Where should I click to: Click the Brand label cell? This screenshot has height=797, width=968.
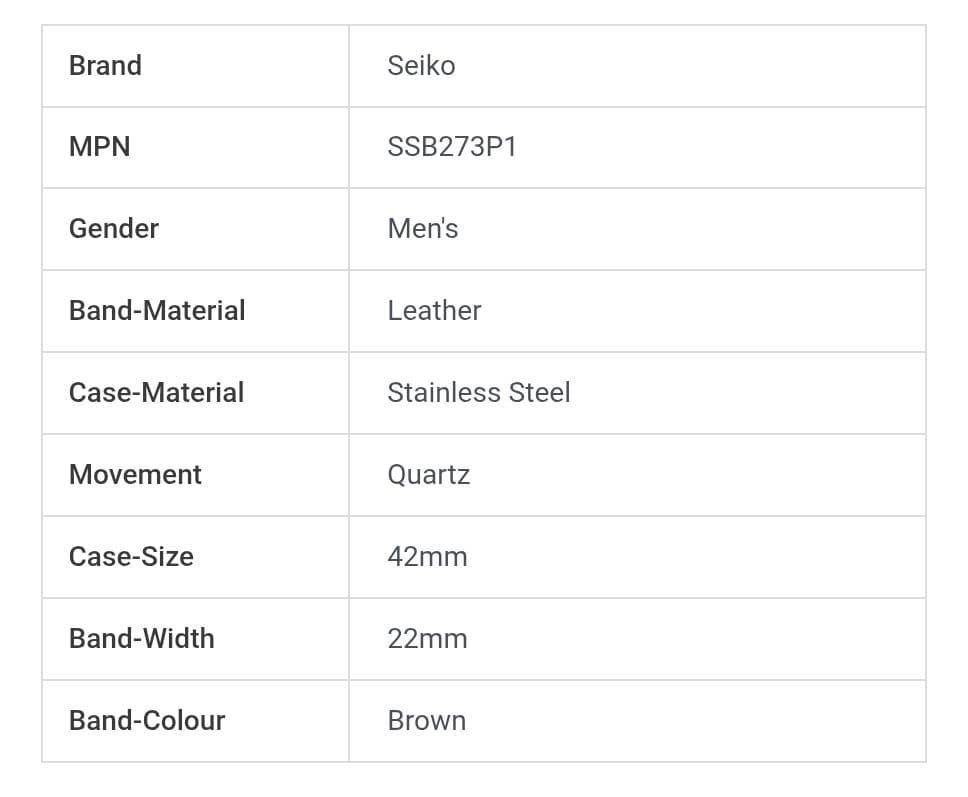[x=105, y=66]
